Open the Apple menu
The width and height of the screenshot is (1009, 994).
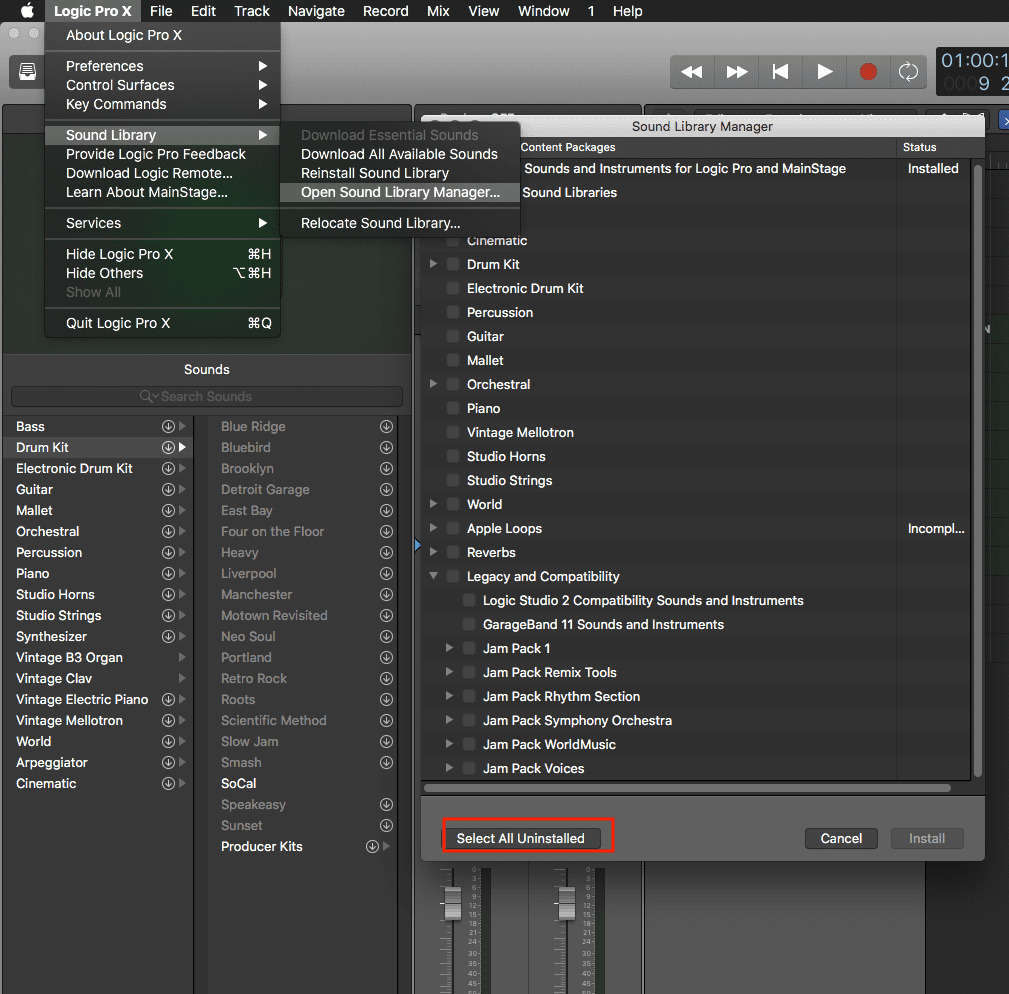27,11
